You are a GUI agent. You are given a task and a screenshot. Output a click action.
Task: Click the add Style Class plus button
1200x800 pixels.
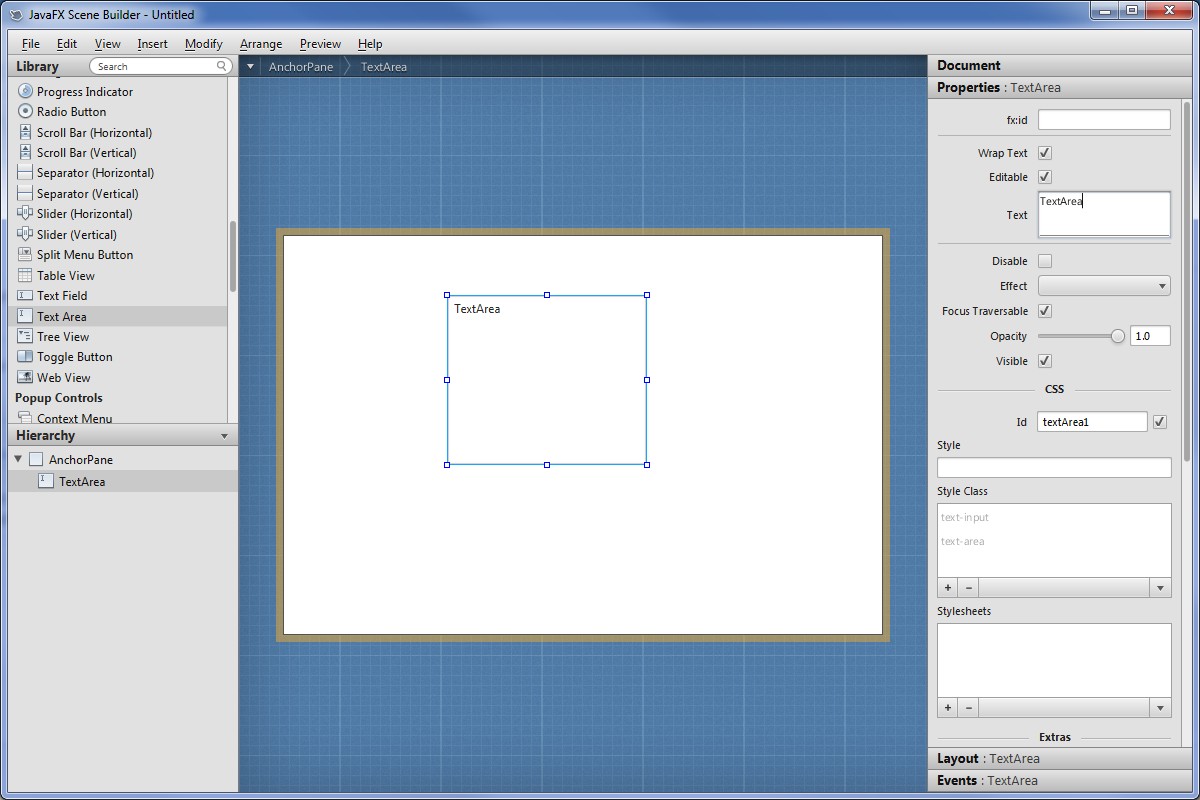pos(948,588)
